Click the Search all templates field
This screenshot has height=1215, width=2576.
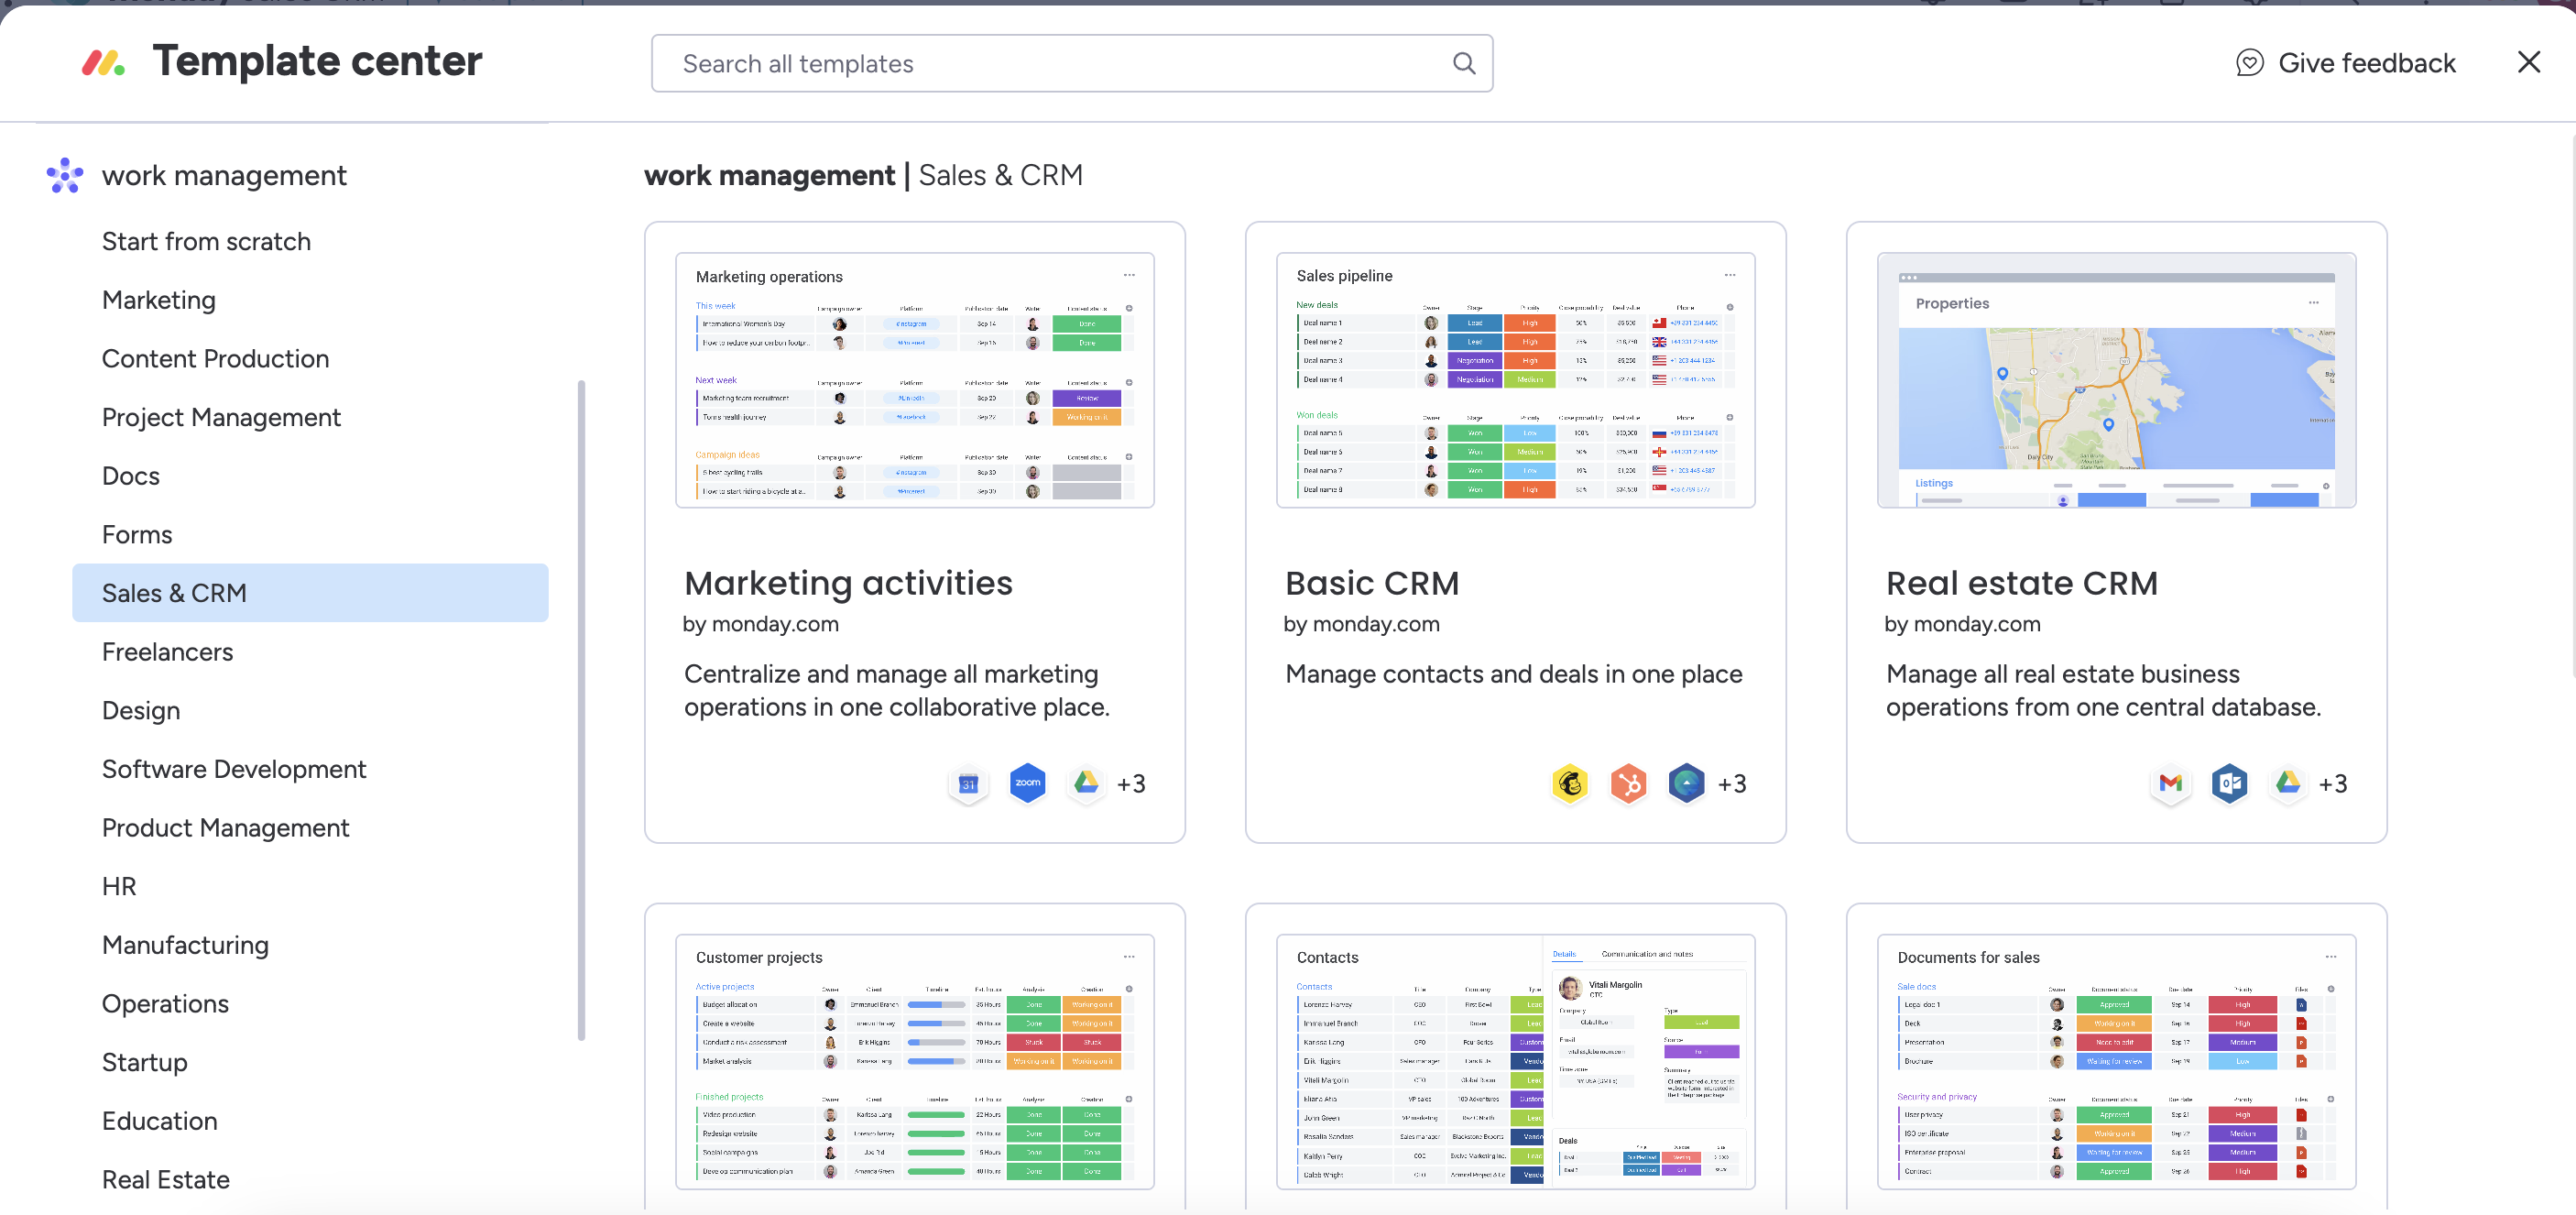[x=1072, y=64]
